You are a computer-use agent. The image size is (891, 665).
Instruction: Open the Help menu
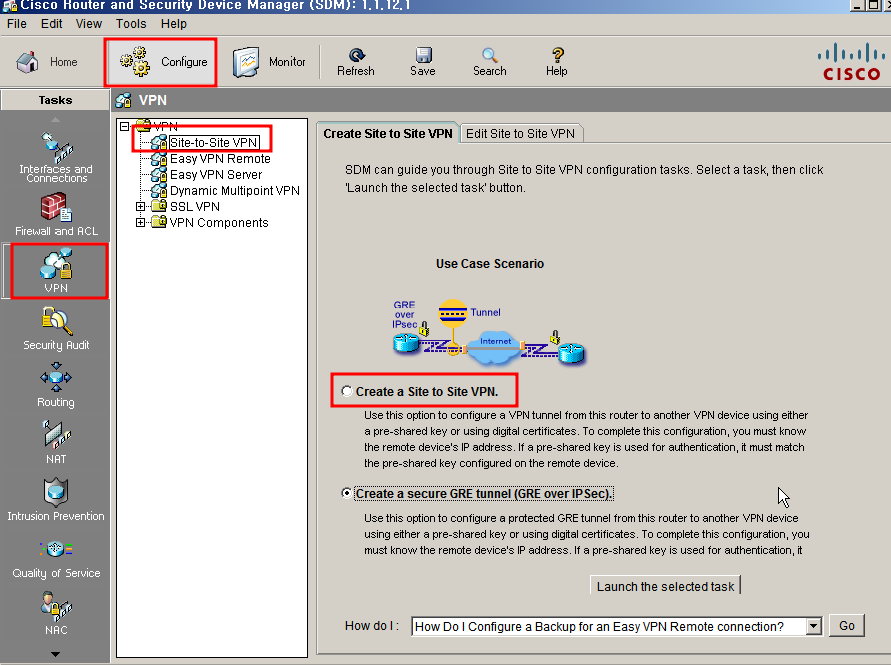[x=174, y=24]
